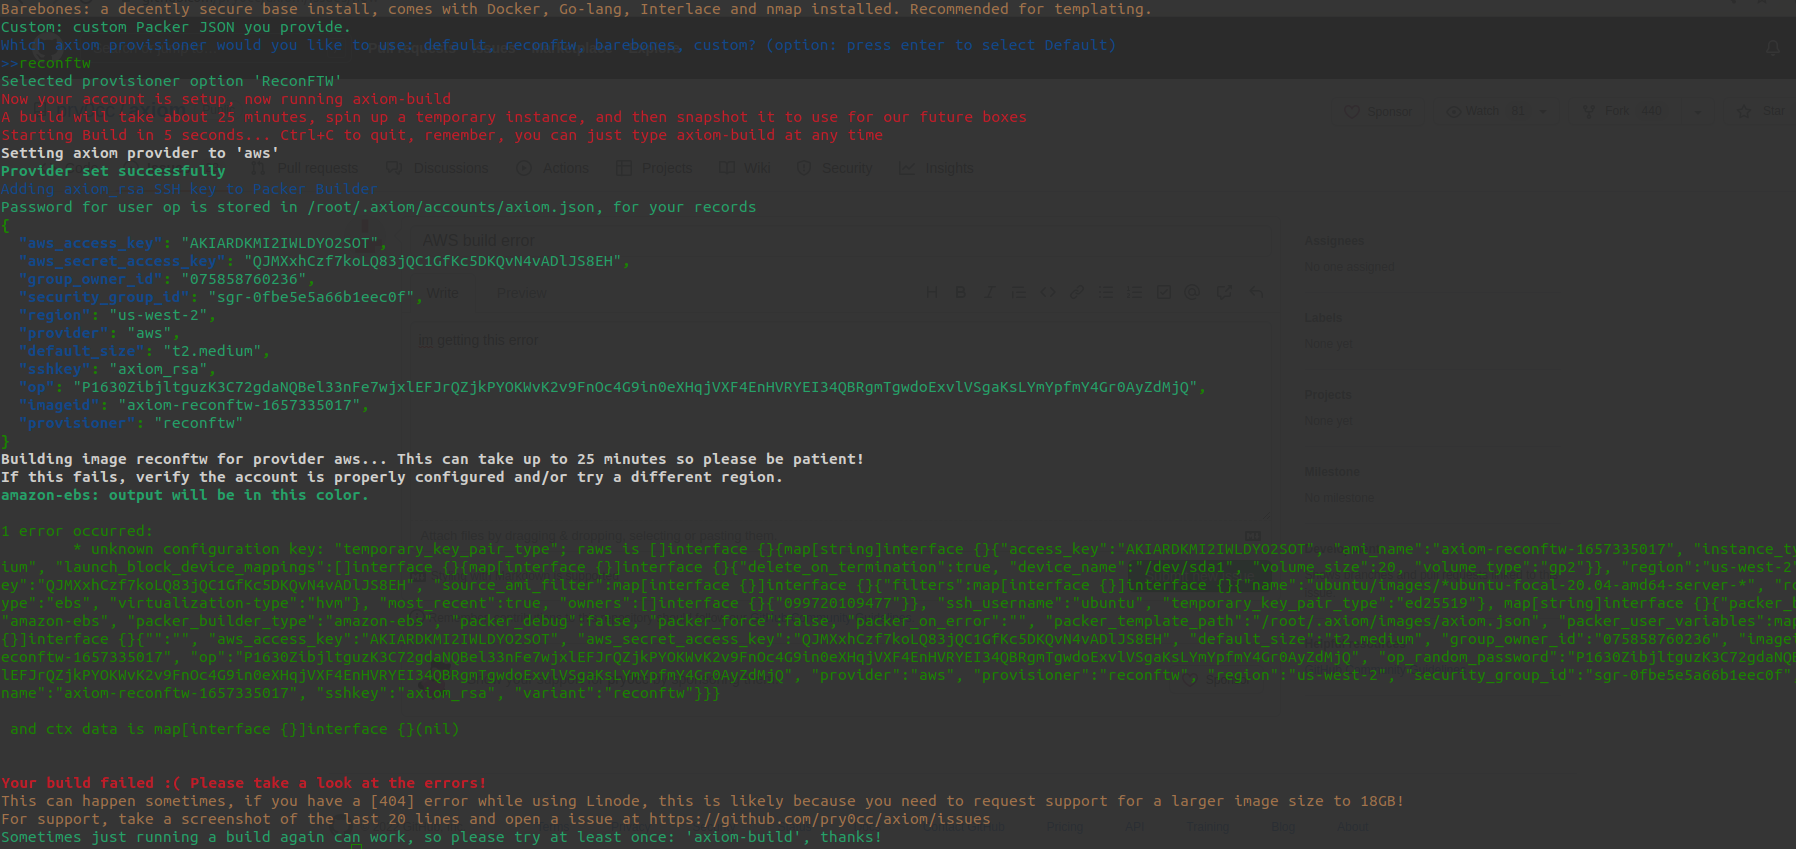Open Assignees section in issue sidebar
Viewport: 1796px width, 849px height.
[x=1334, y=241]
